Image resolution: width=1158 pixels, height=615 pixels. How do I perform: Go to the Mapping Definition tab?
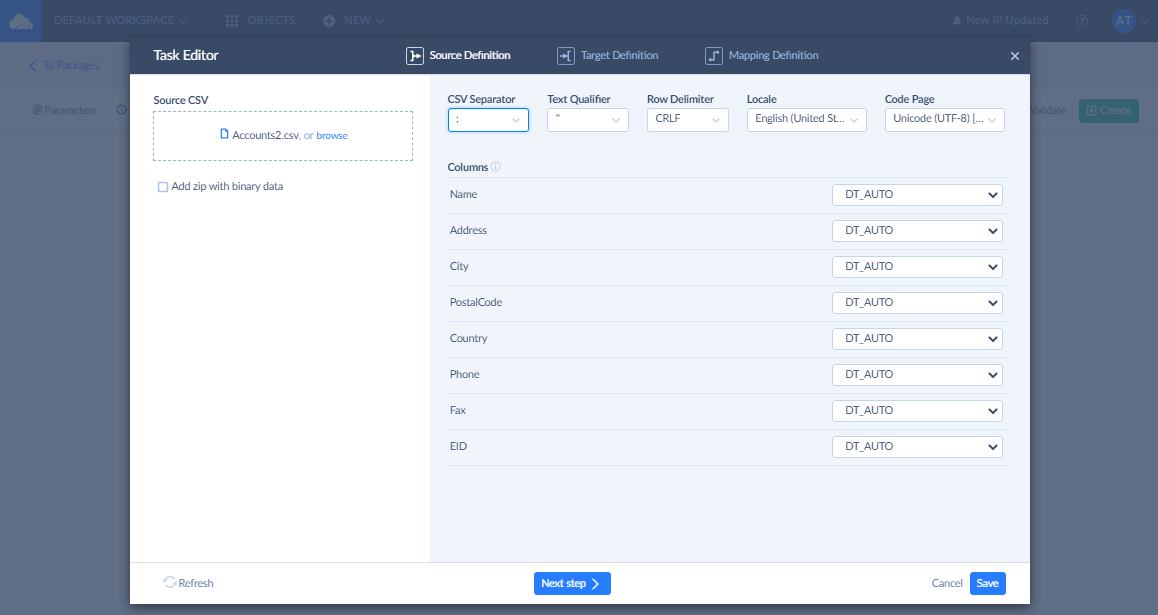[773, 56]
